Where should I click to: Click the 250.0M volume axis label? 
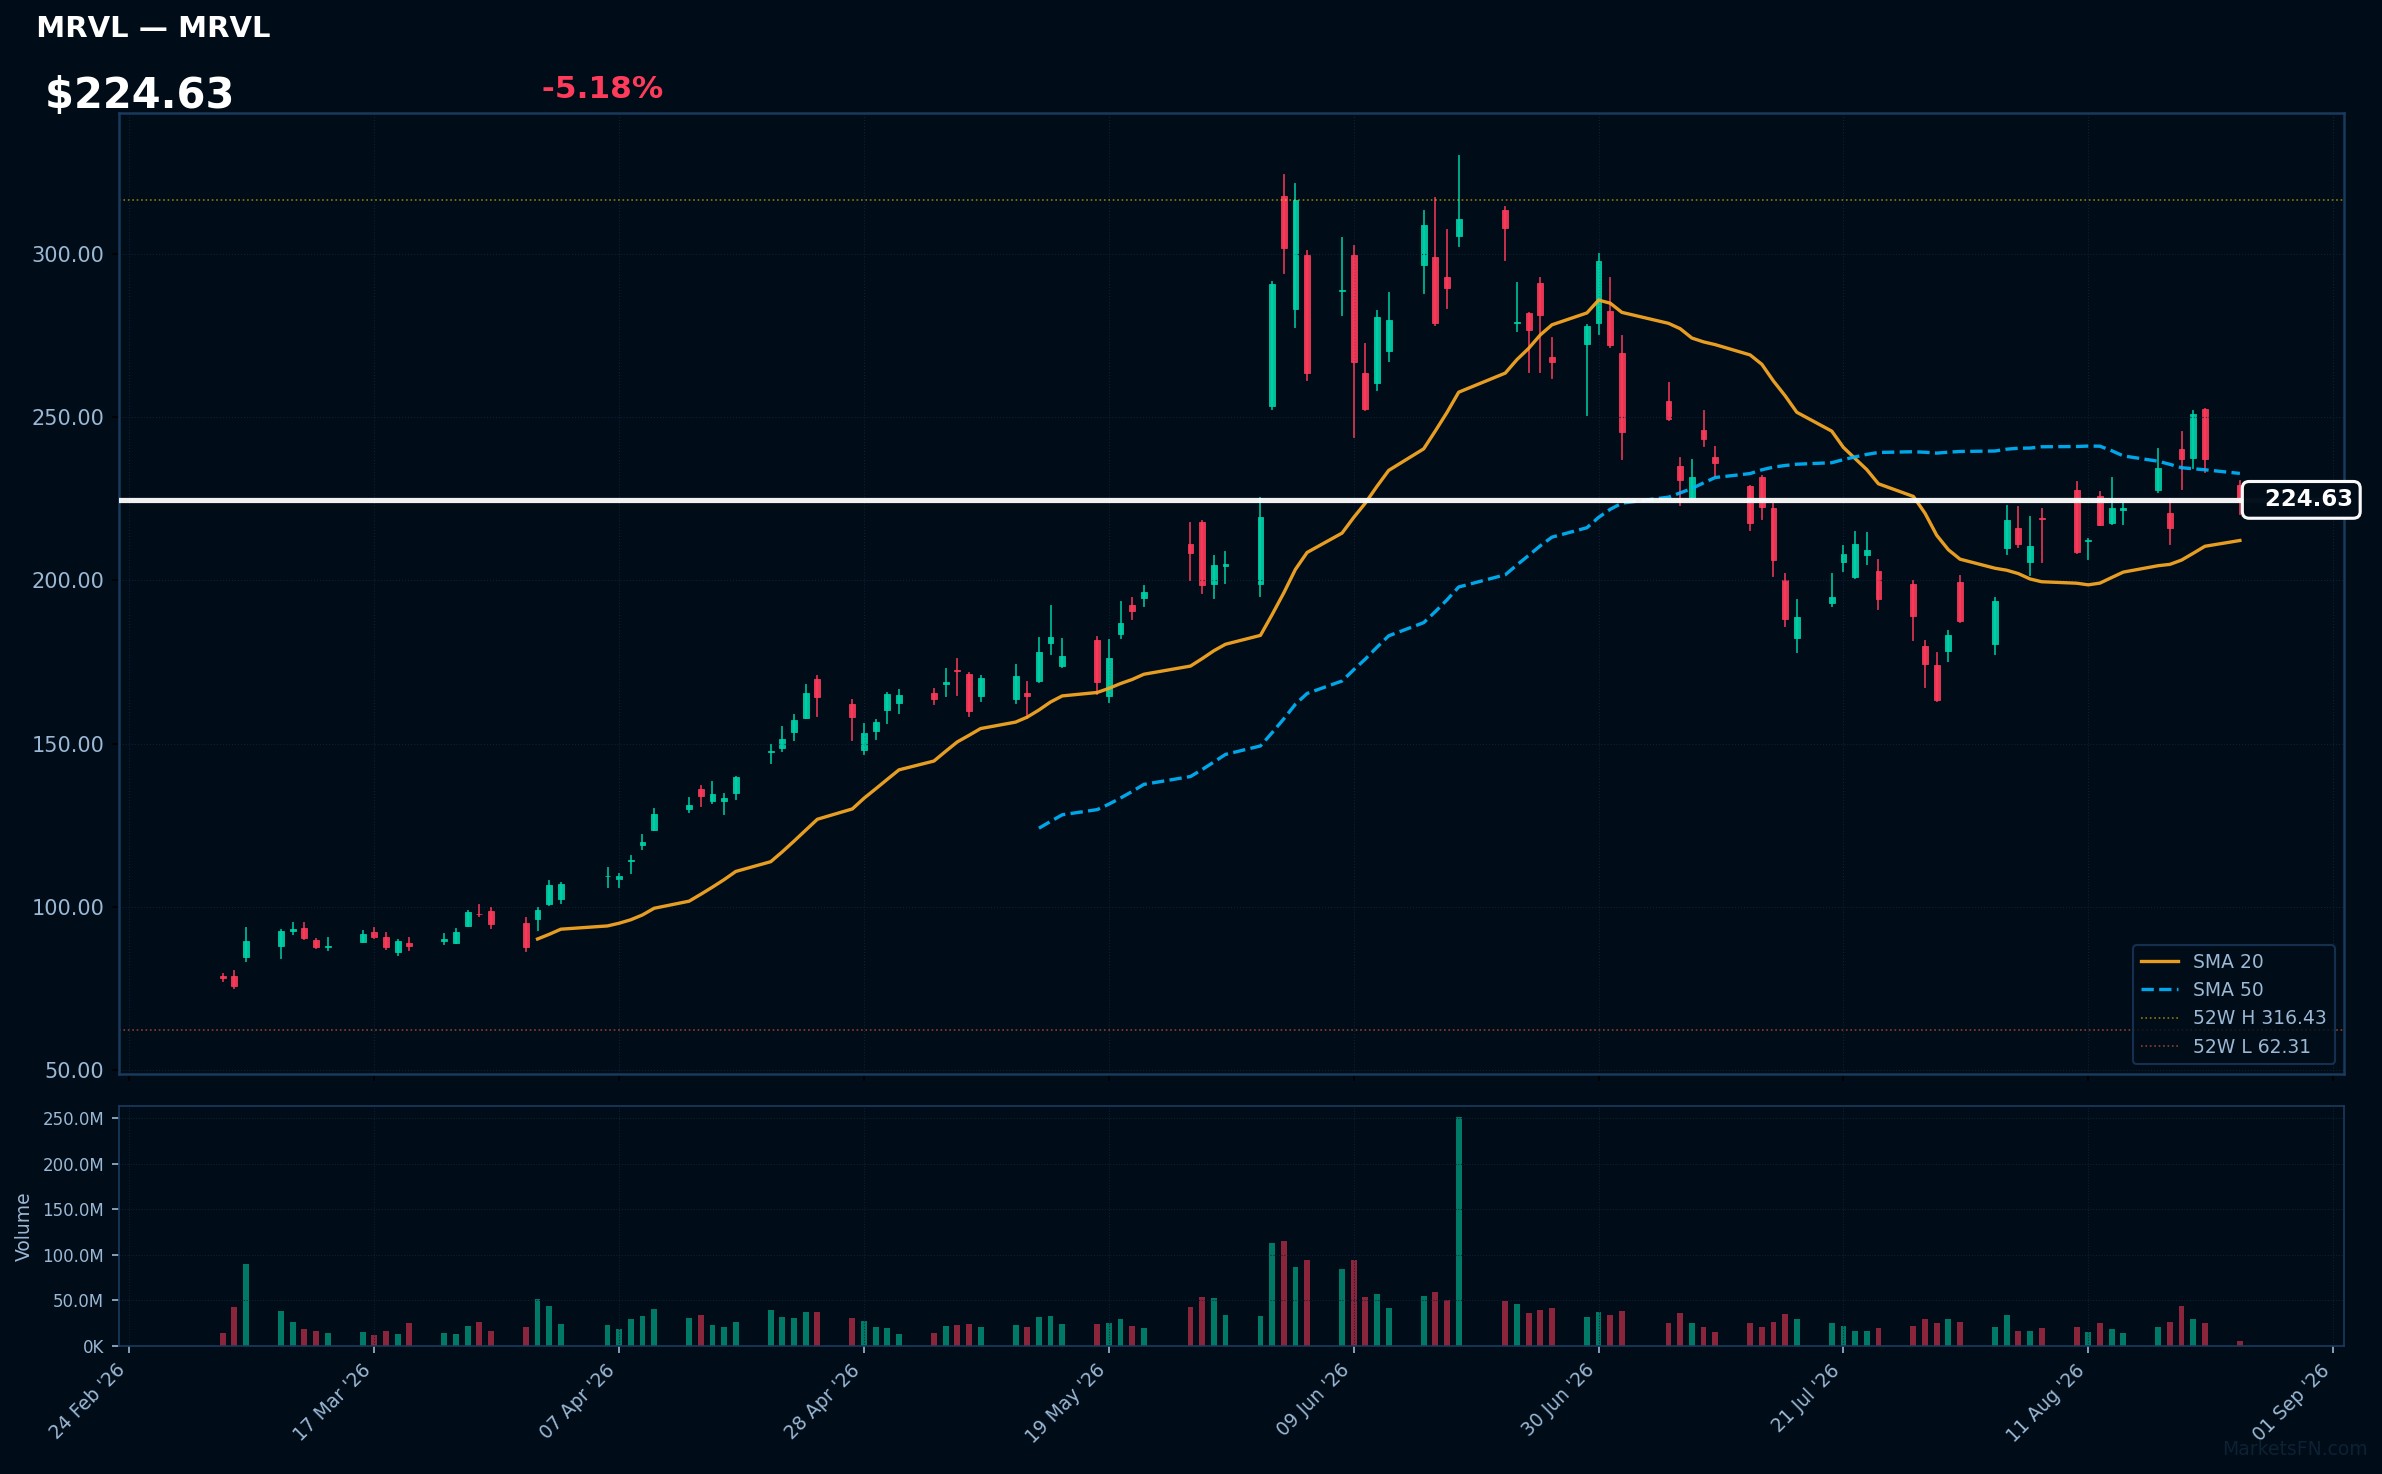[x=73, y=1119]
